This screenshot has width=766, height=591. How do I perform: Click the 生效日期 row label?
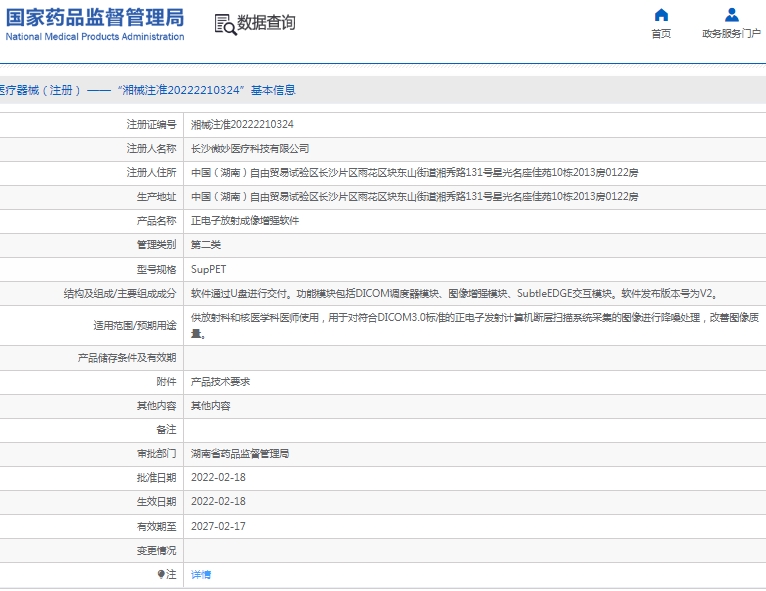coord(156,502)
